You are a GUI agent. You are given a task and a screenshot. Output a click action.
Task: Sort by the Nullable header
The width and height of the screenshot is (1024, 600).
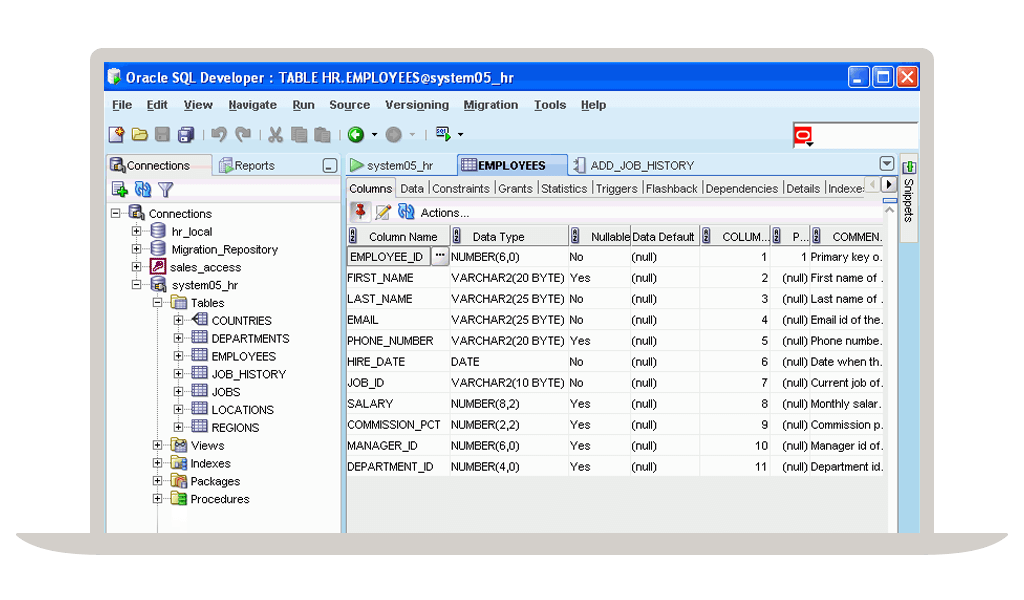tap(600, 236)
